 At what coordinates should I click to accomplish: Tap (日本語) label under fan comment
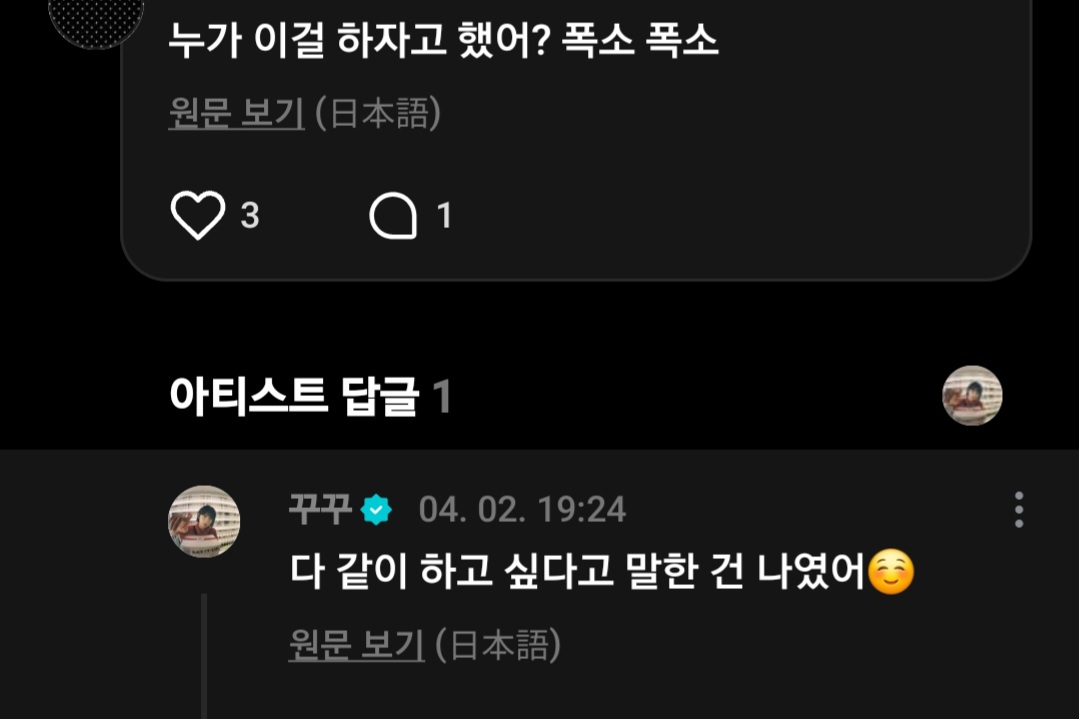click(x=378, y=114)
